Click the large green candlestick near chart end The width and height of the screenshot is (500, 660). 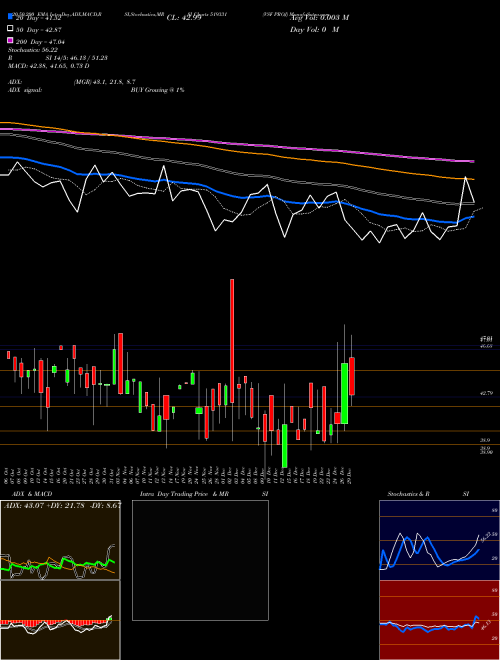344,393
